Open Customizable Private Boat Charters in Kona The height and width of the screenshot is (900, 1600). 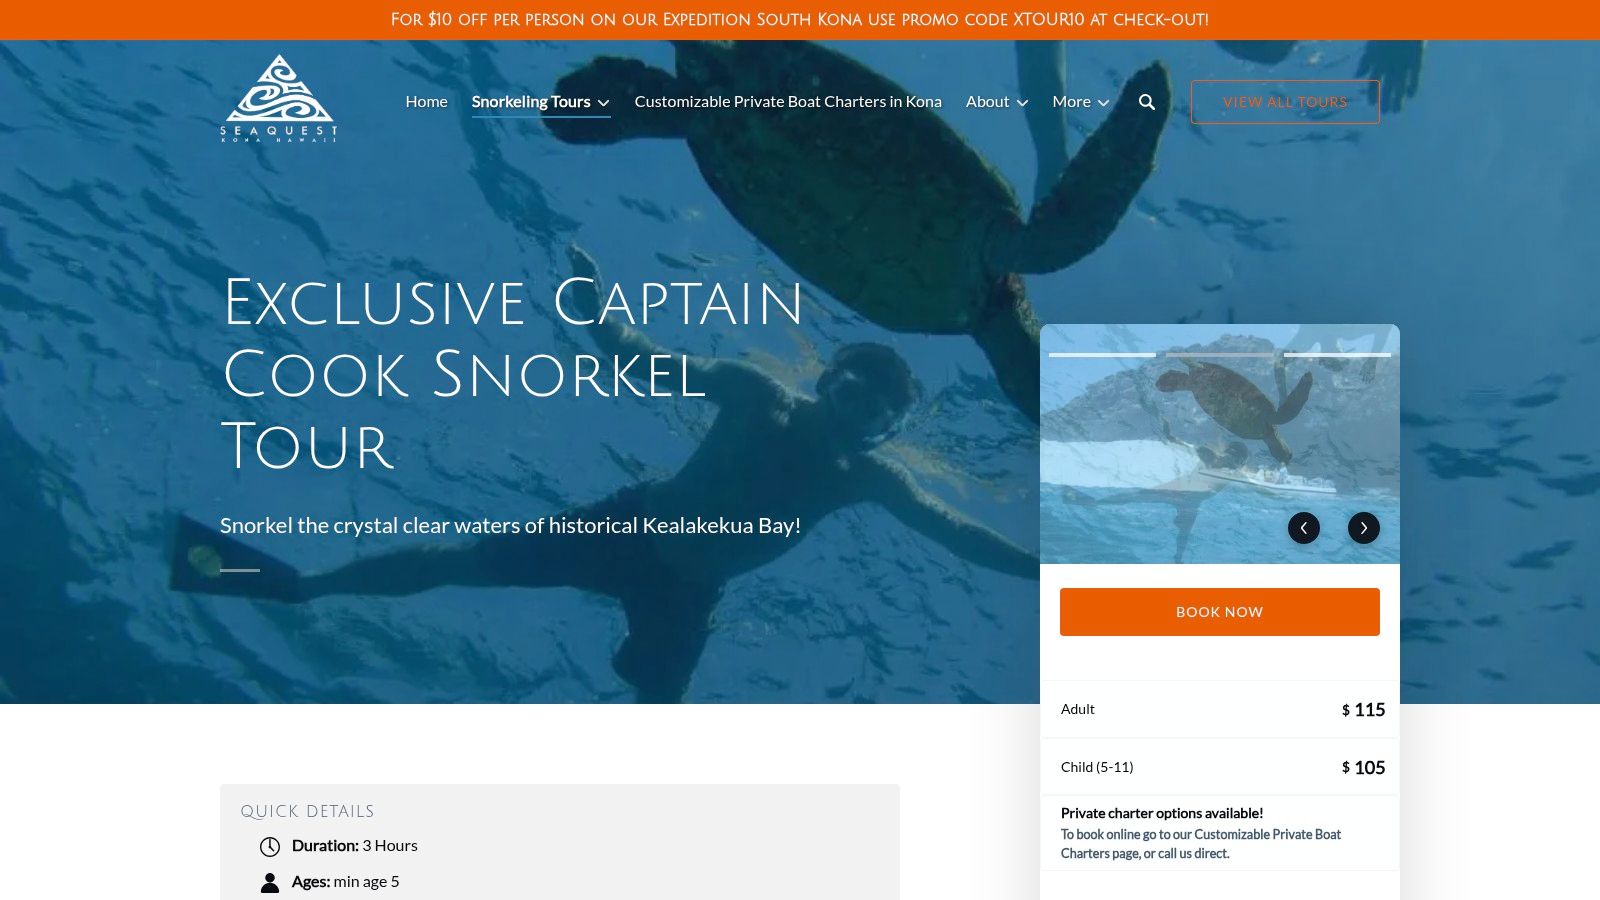tap(788, 101)
